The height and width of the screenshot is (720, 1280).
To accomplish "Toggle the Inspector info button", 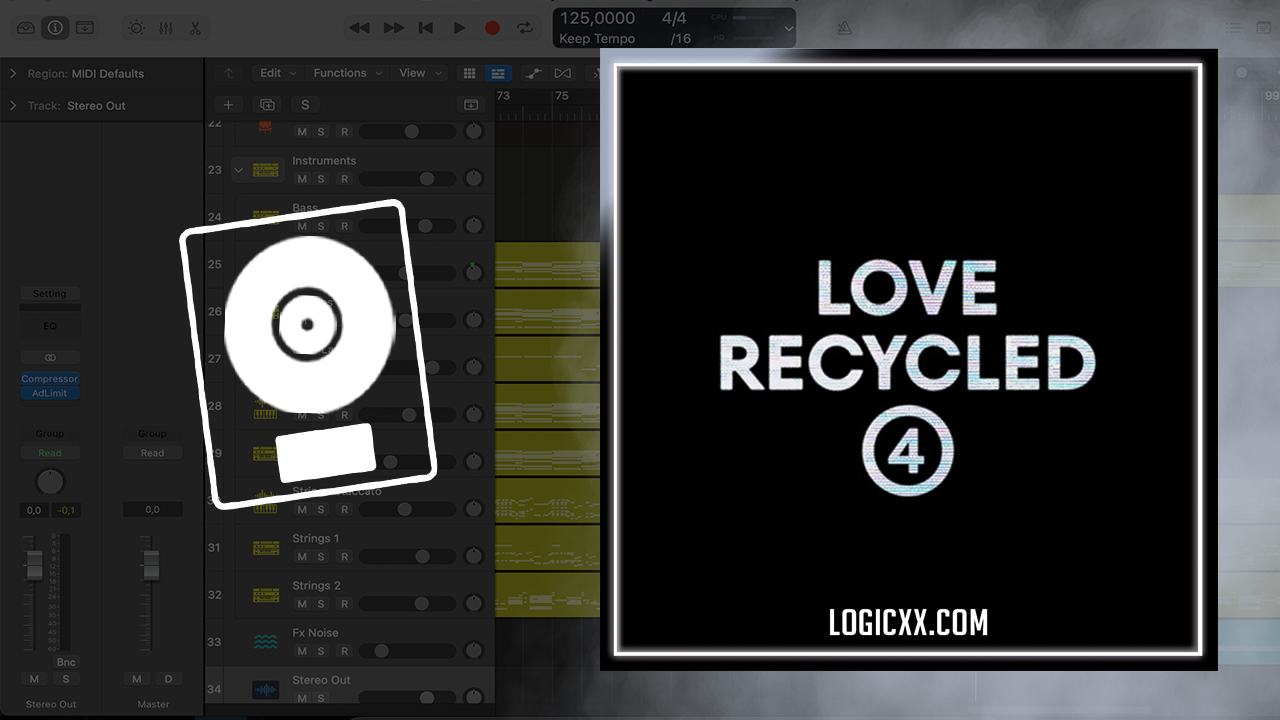I will [55, 28].
